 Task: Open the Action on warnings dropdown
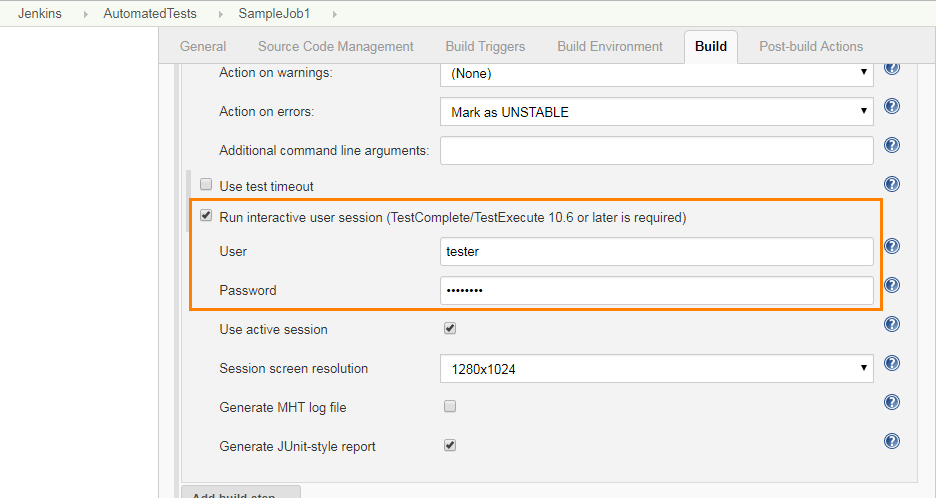pyautogui.click(x=657, y=73)
